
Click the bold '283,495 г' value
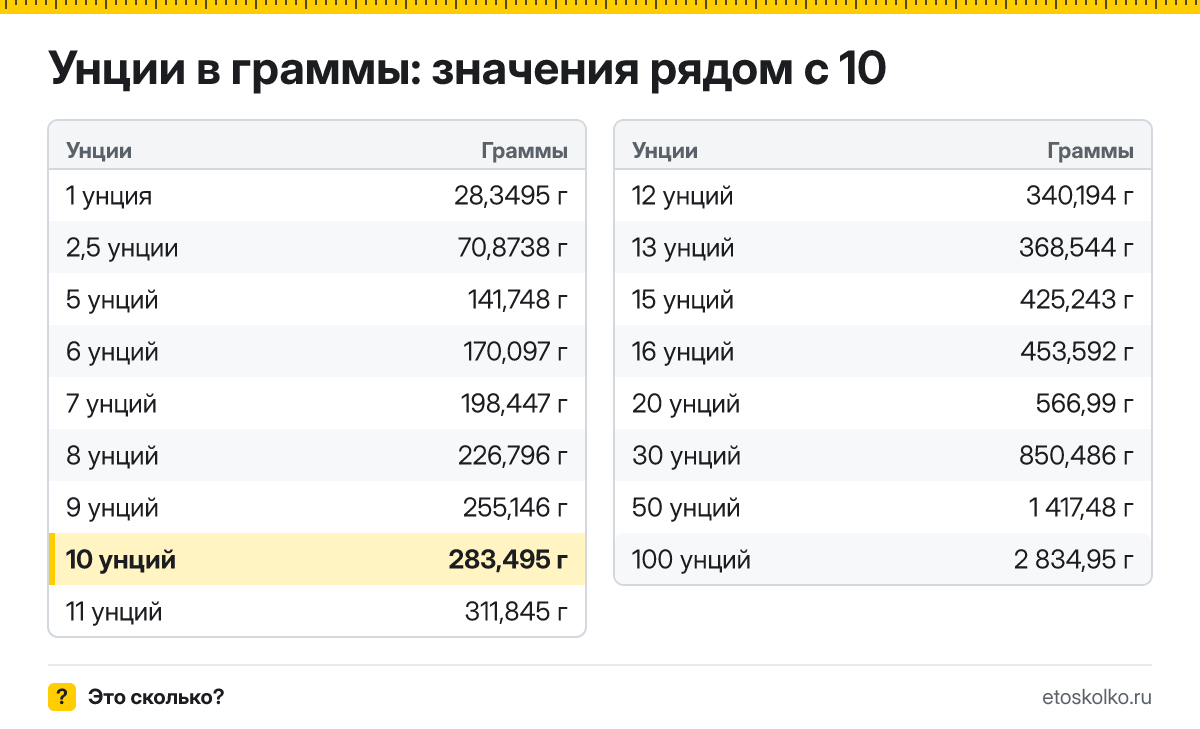click(509, 559)
